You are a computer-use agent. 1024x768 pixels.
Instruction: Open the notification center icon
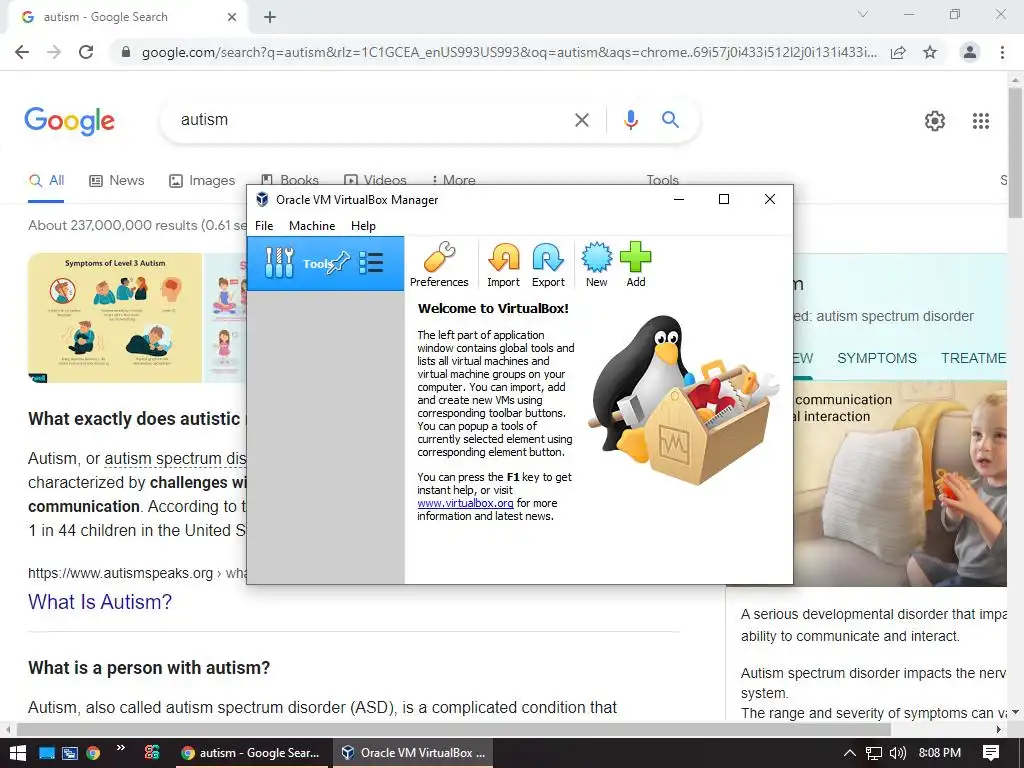(990, 753)
